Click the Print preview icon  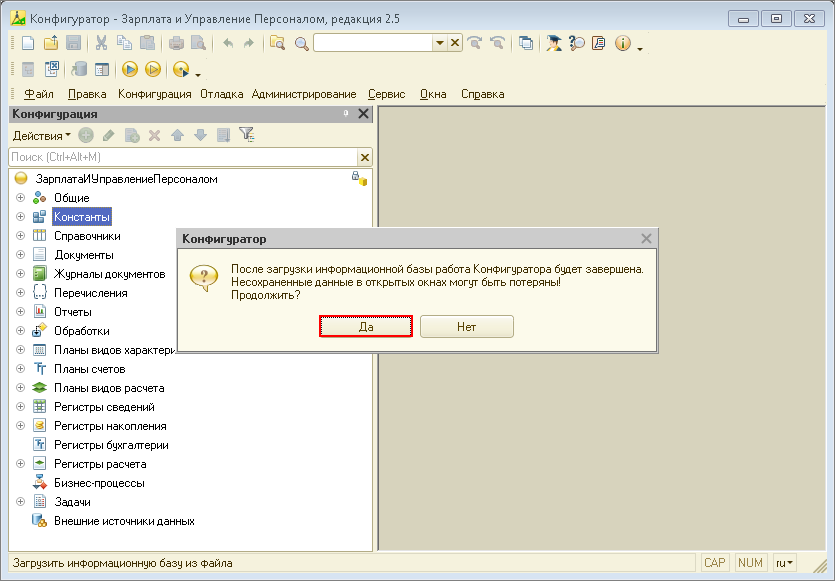pos(198,43)
